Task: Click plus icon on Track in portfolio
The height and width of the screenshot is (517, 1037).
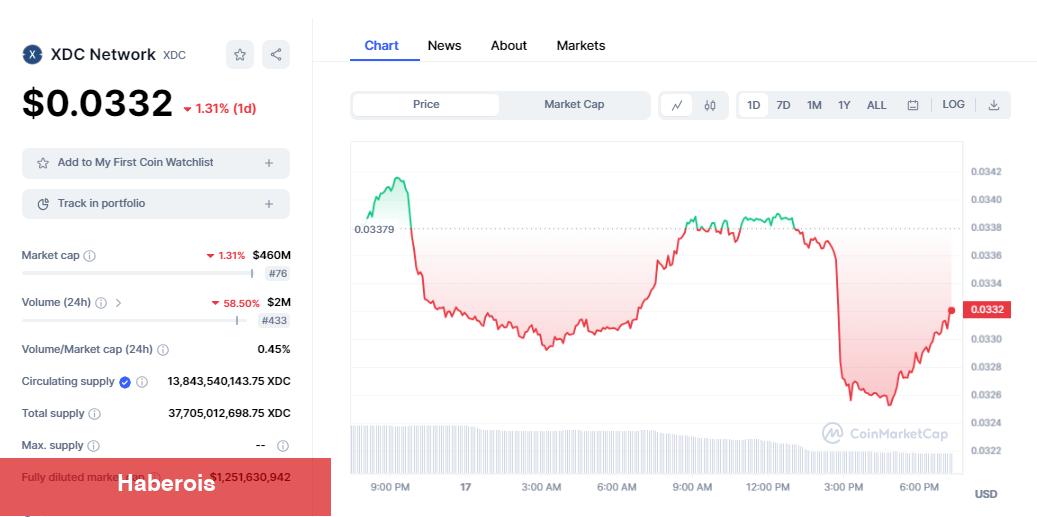Action: pyautogui.click(x=269, y=204)
